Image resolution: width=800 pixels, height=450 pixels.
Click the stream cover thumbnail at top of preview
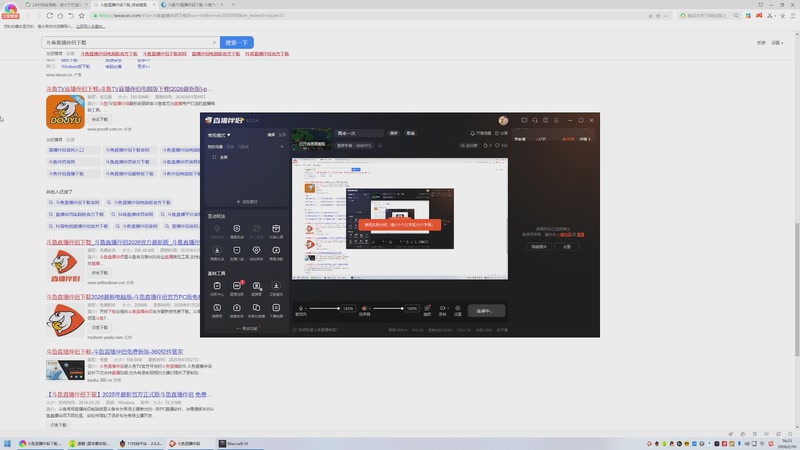pos(312,139)
